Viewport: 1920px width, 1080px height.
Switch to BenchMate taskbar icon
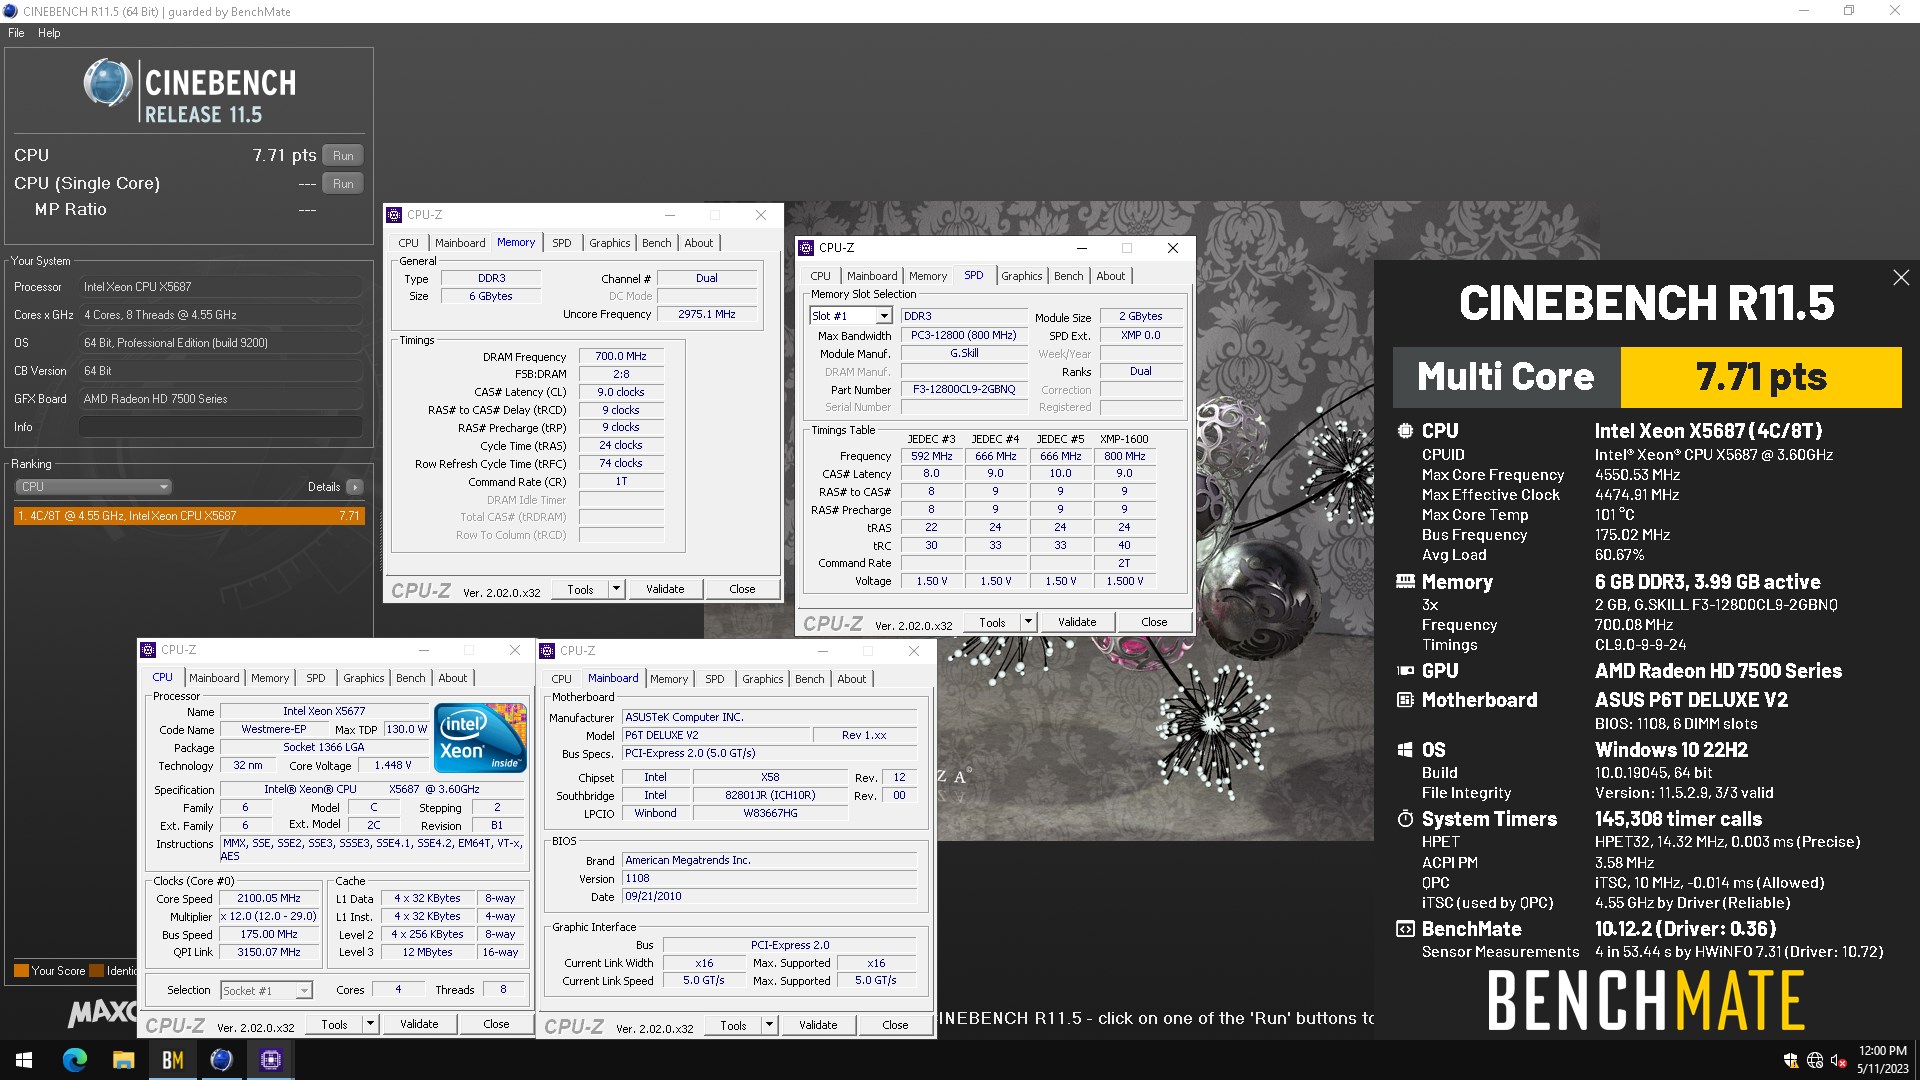pyautogui.click(x=172, y=1060)
